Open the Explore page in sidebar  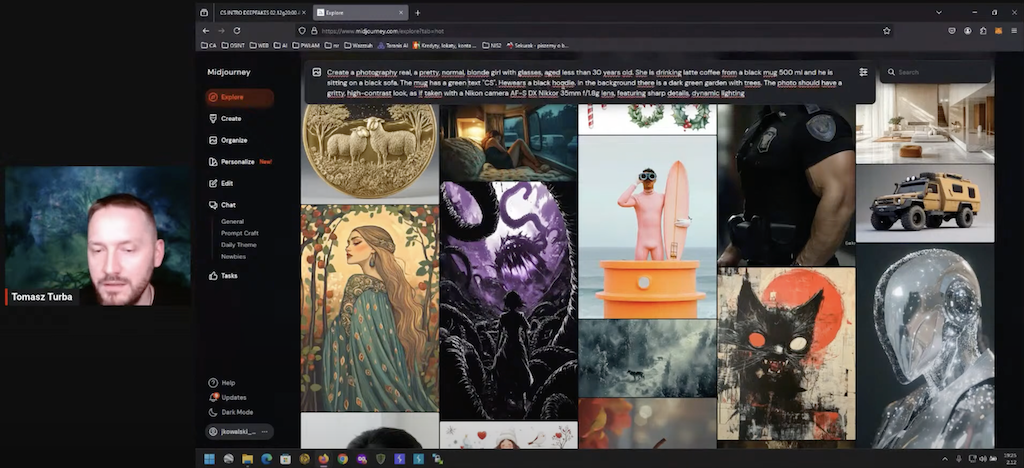231,97
